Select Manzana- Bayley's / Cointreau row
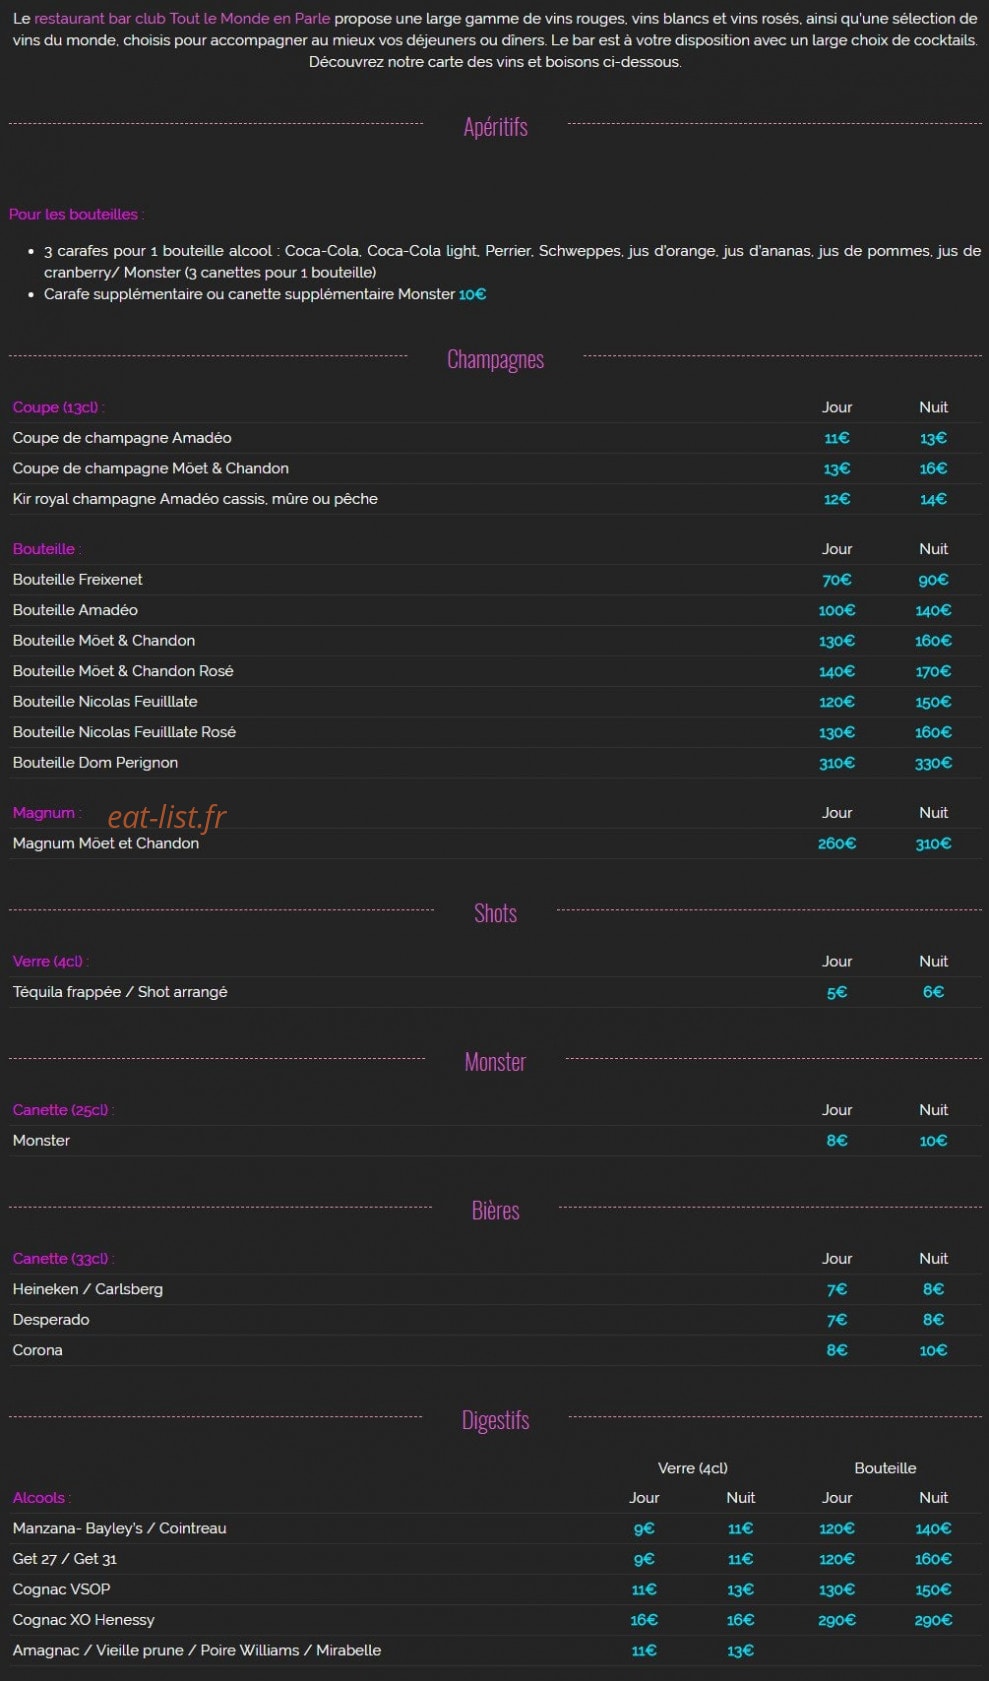The image size is (989, 1681). click(x=495, y=1529)
